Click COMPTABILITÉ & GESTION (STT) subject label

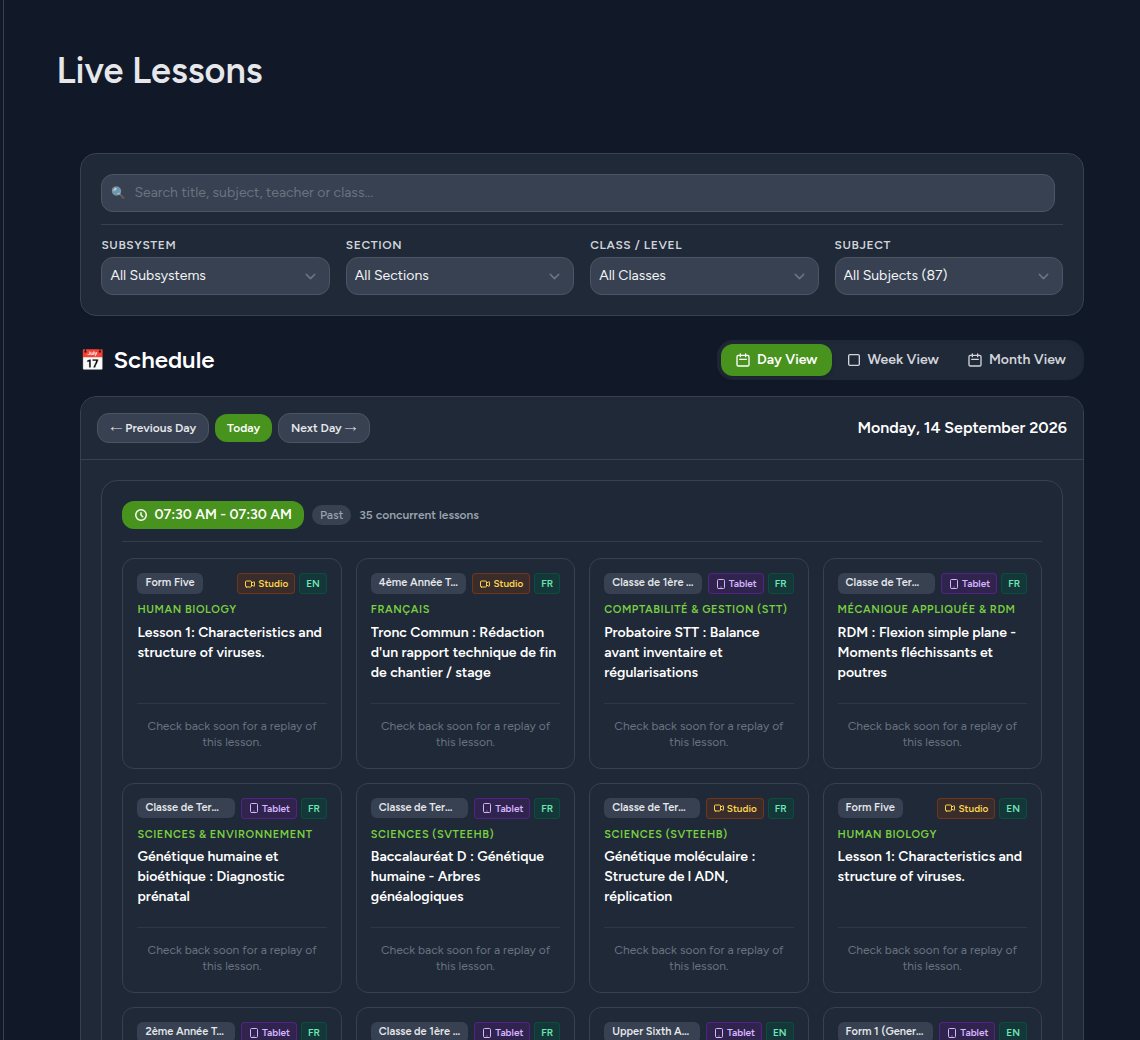tap(696, 609)
